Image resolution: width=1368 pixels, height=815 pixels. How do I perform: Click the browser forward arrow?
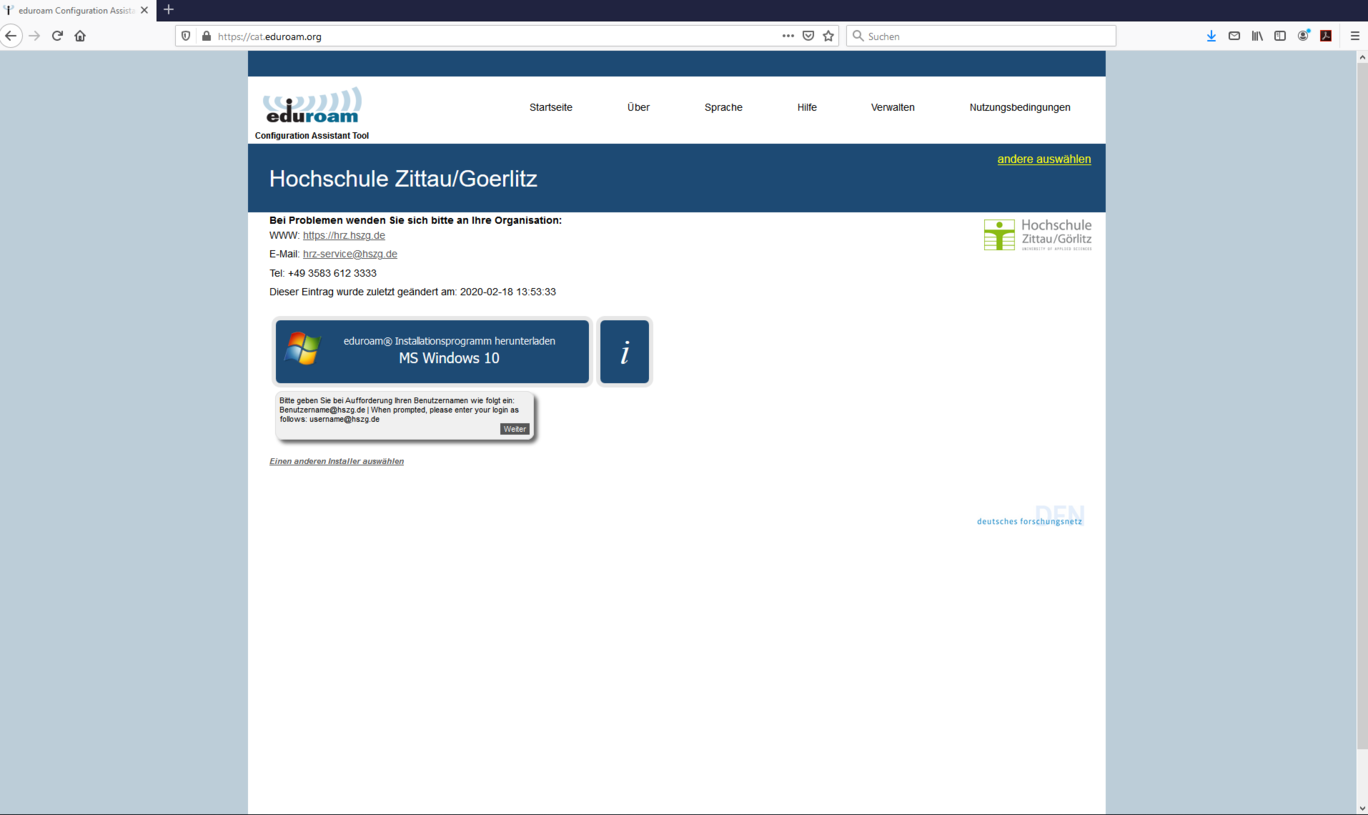[34, 36]
